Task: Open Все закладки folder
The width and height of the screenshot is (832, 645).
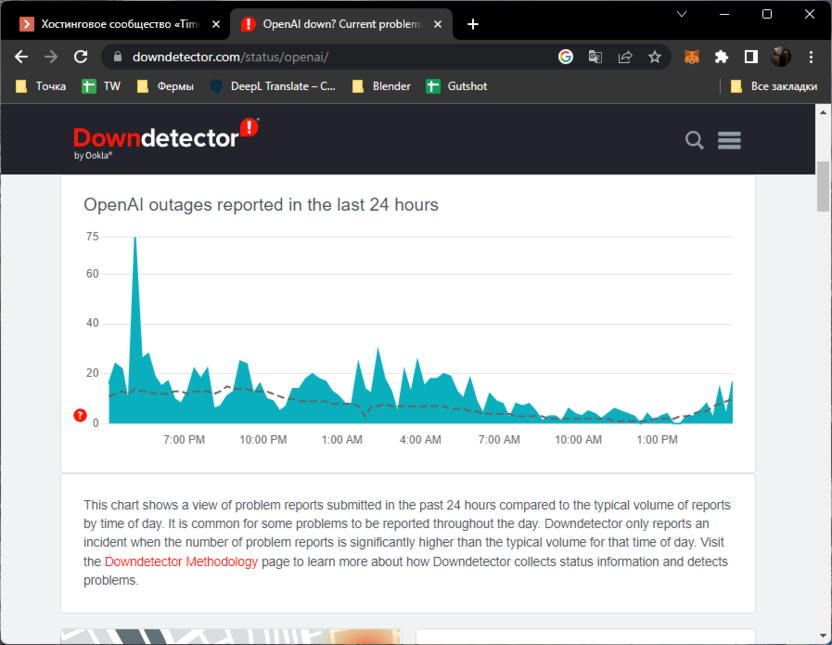Action: (774, 86)
